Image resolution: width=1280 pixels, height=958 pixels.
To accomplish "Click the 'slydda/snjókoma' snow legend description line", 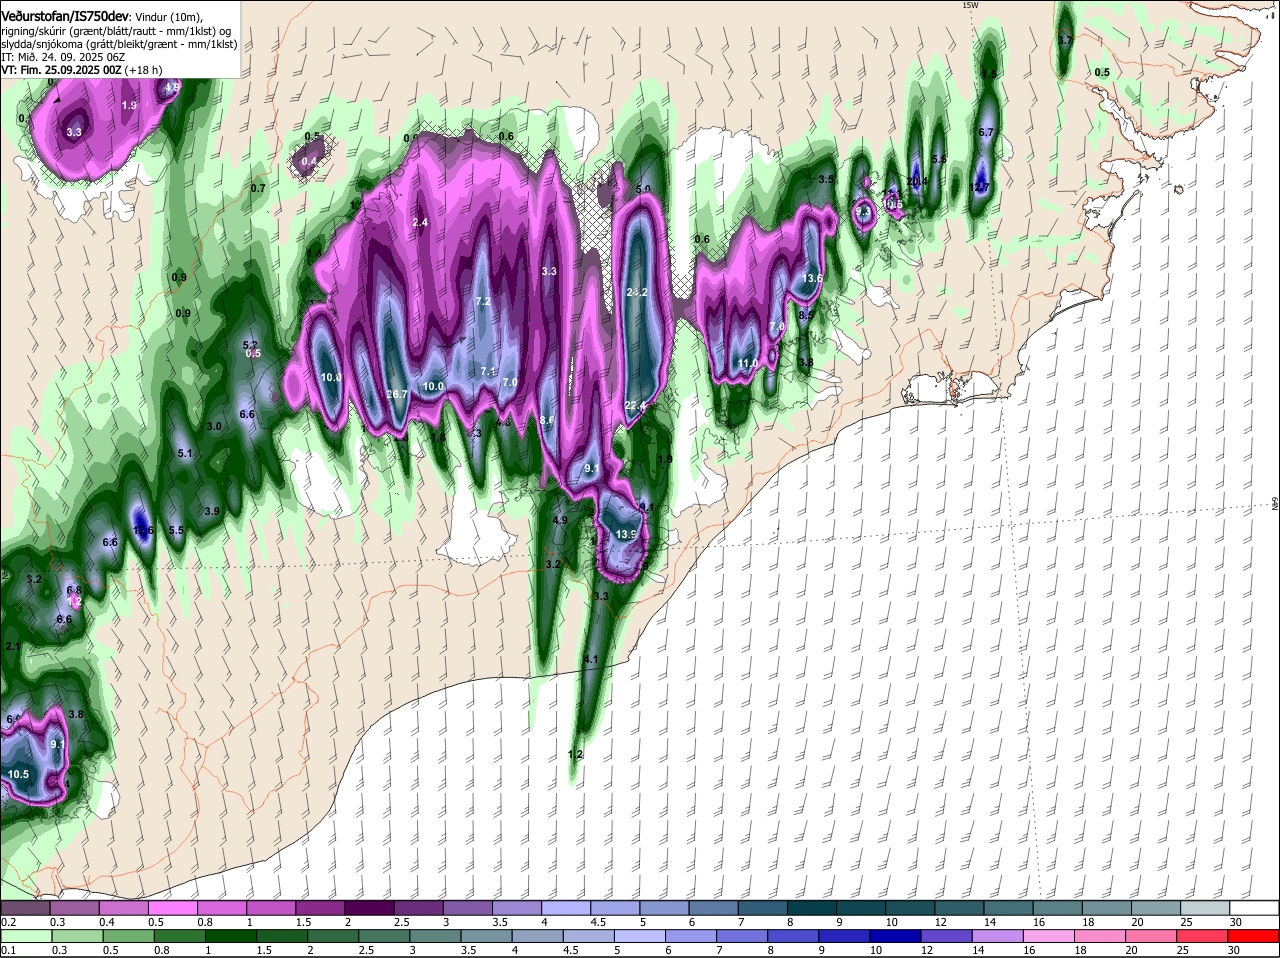I will pyautogui.click(x=119, y=44).
